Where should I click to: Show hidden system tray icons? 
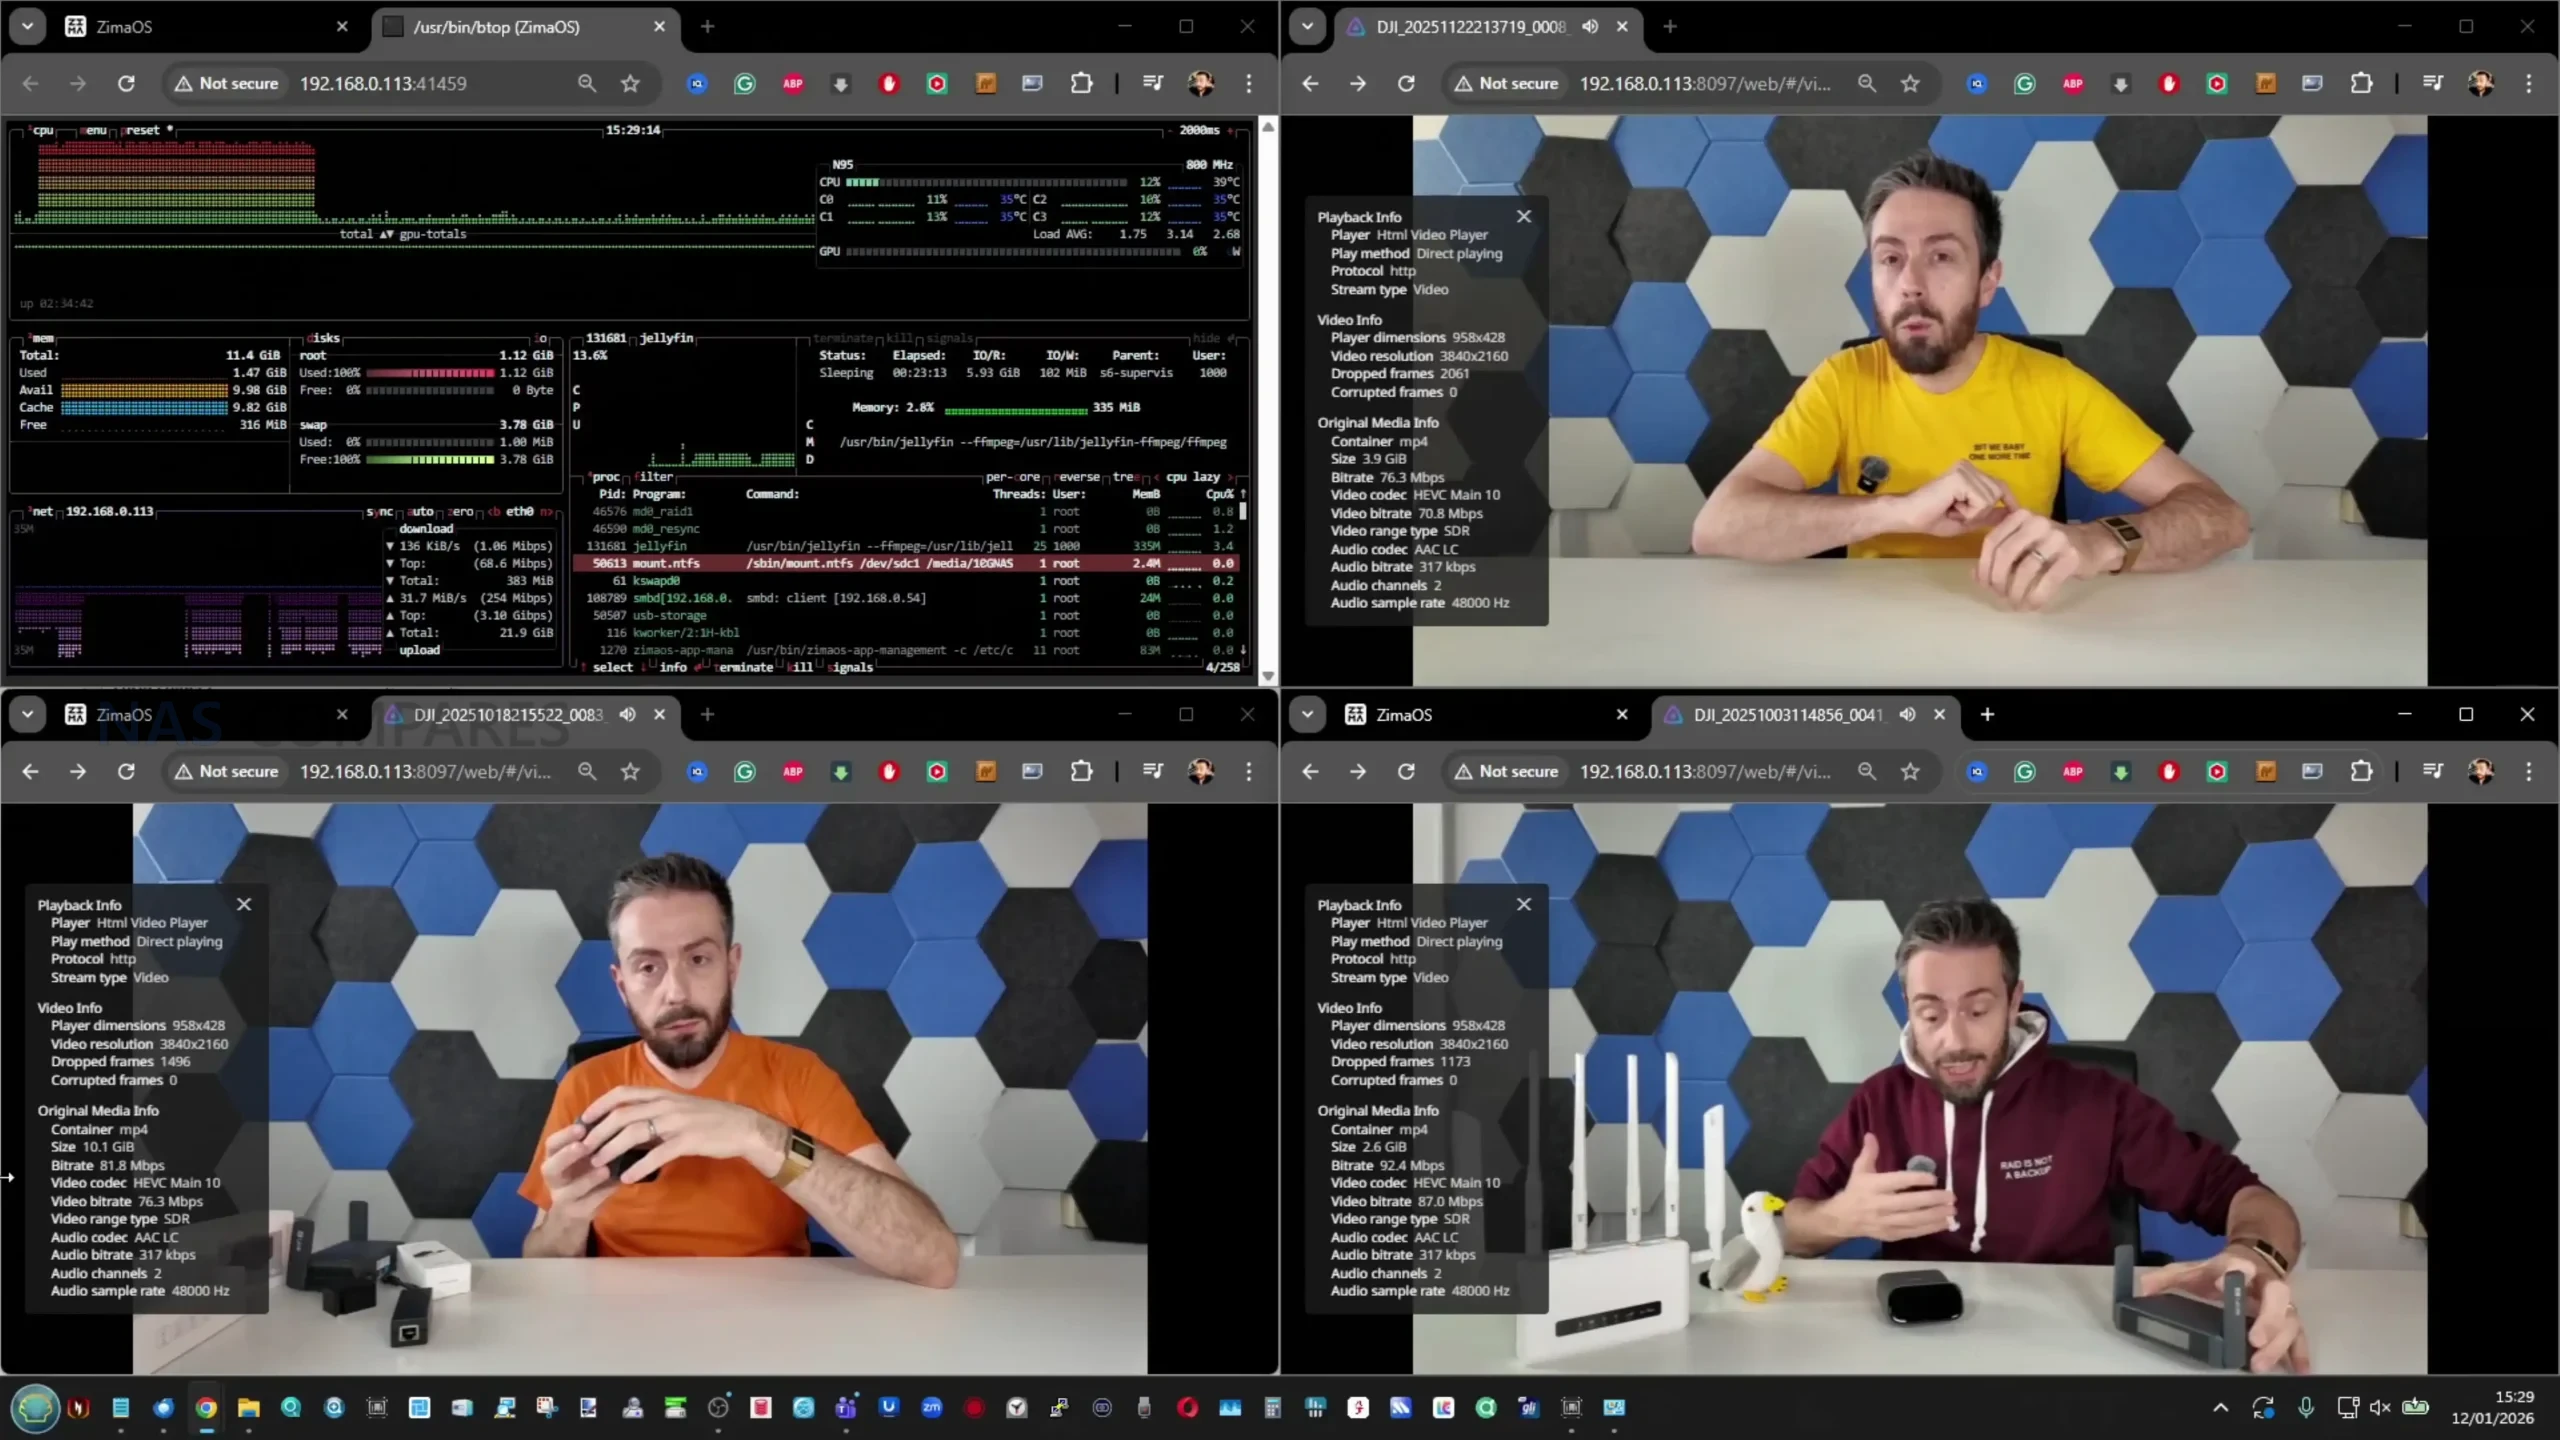pyautogui.click(x=2220, y=1408)
